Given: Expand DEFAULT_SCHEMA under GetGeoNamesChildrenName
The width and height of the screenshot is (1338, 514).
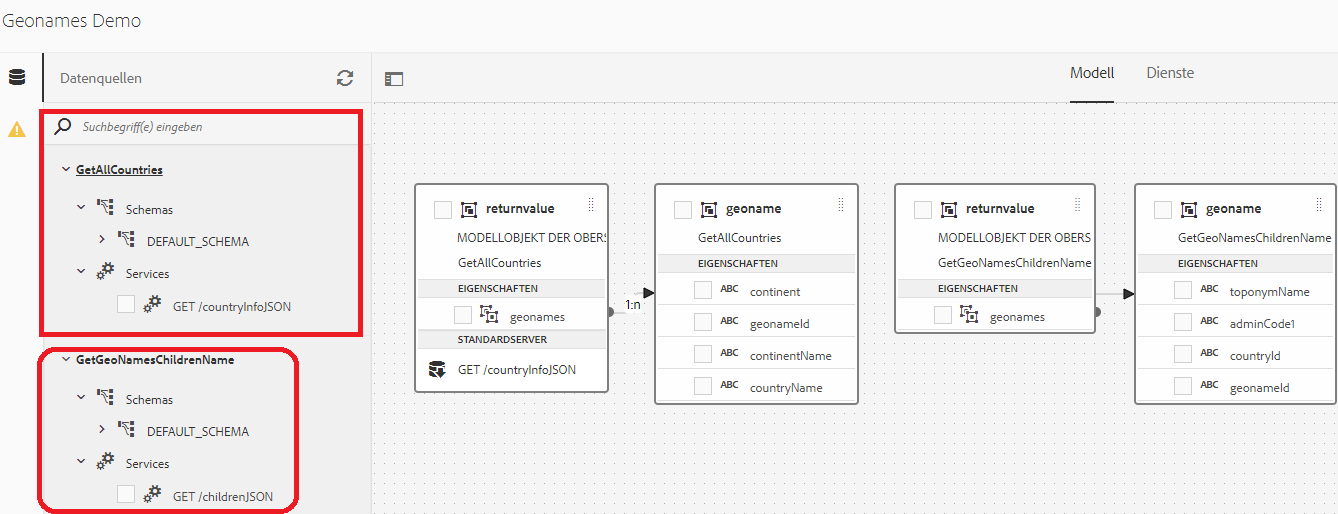Looking at the screenshot, I should click(102, 430).
